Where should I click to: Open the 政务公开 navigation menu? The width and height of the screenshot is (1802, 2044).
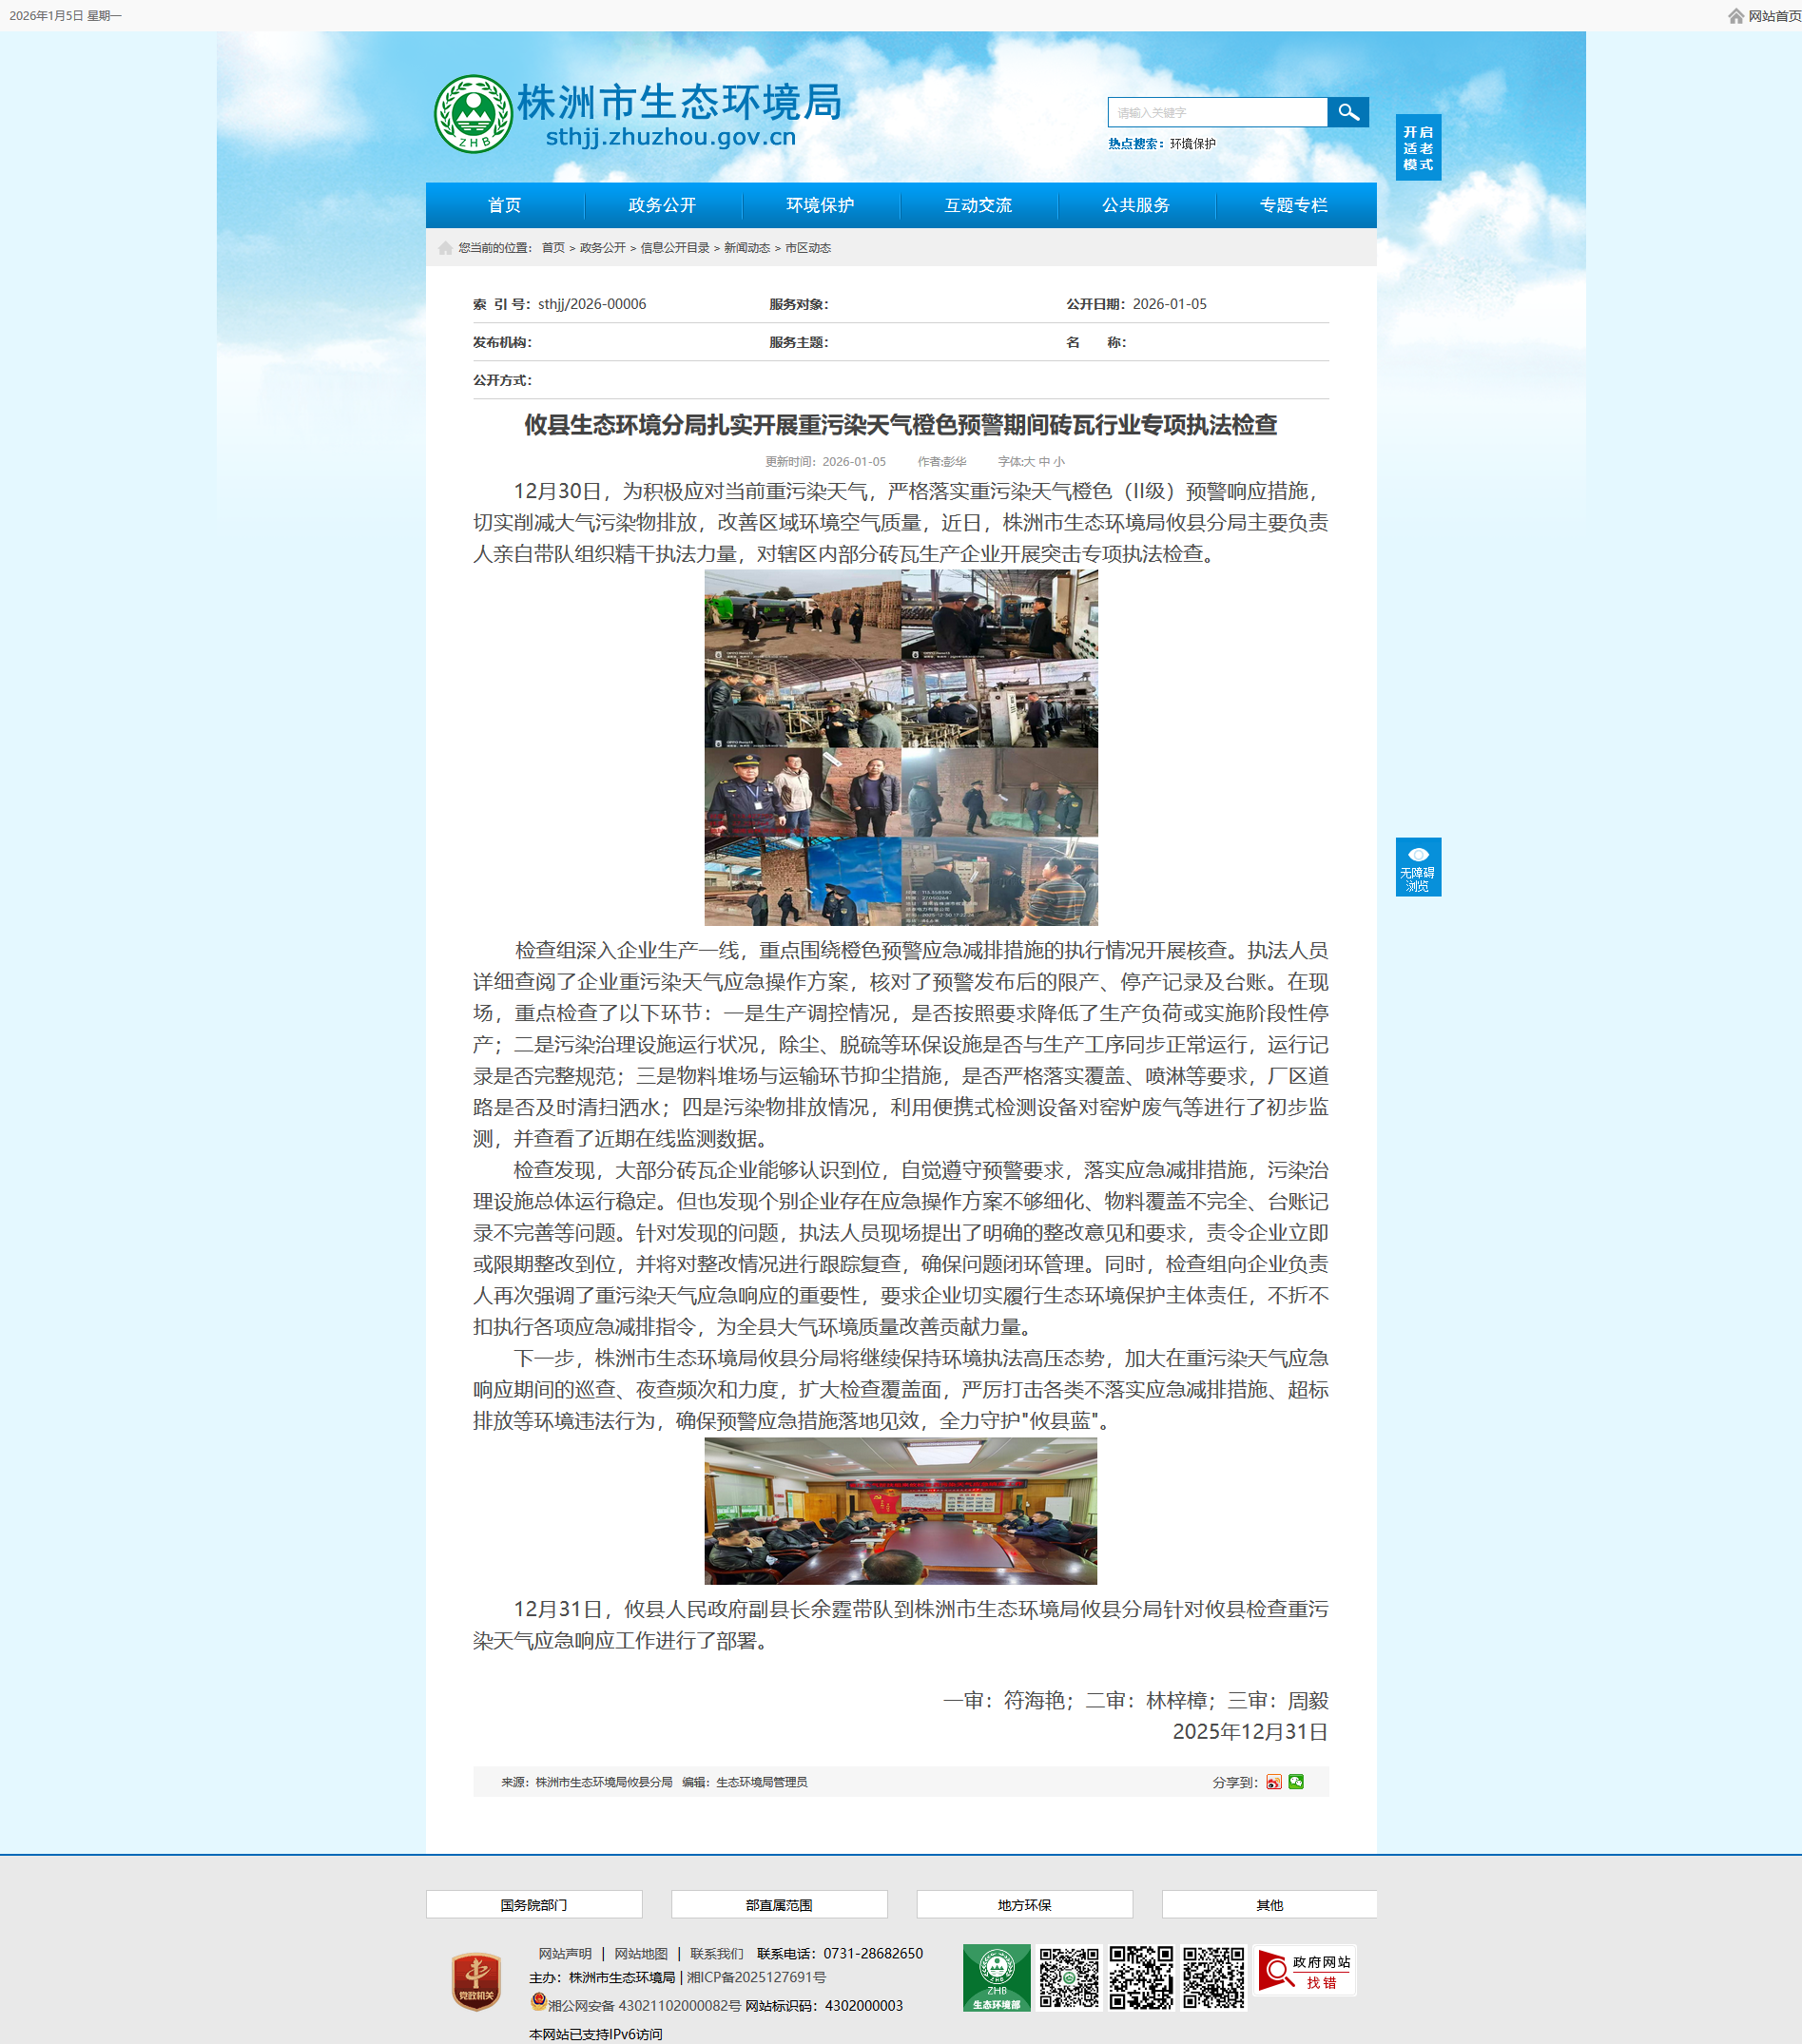(662, 205)
